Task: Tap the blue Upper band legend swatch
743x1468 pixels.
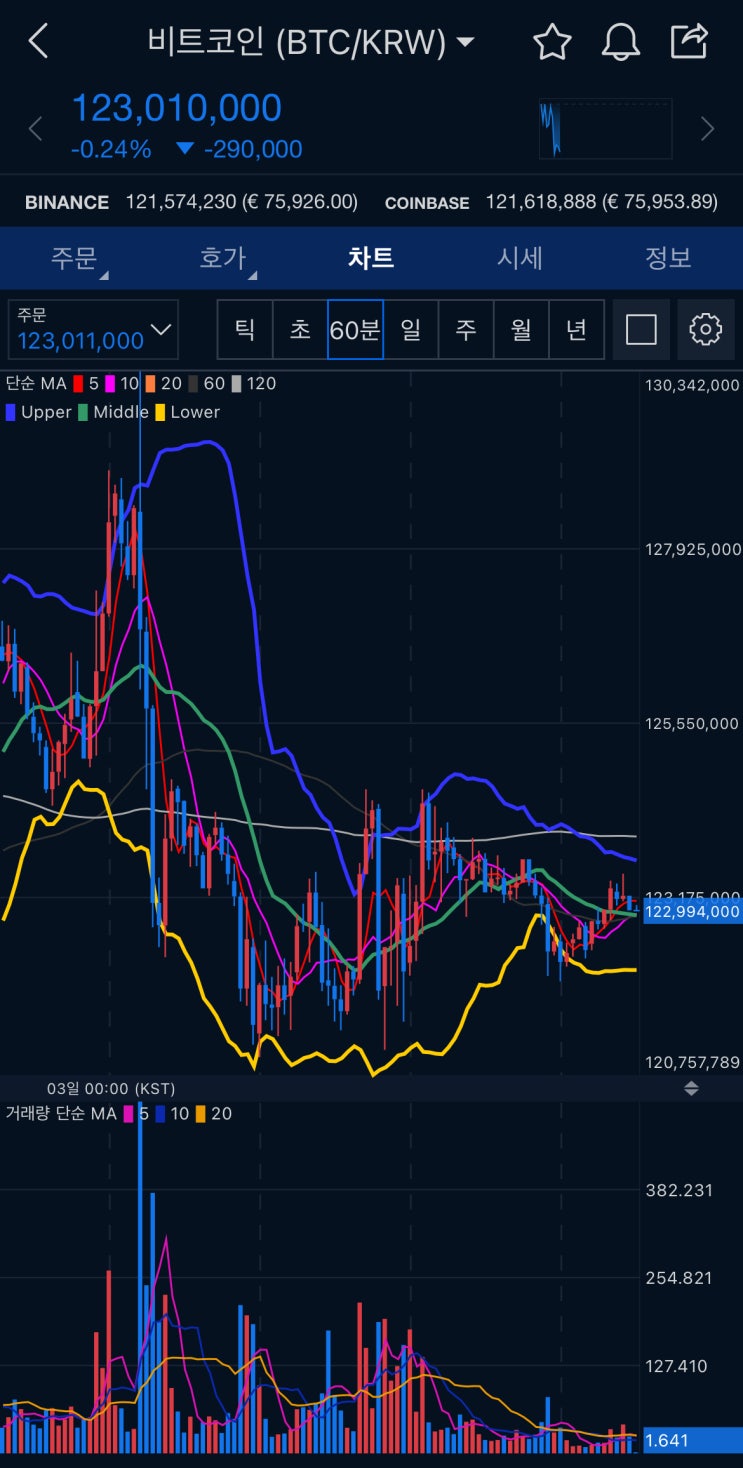Action: pos(10,412)
